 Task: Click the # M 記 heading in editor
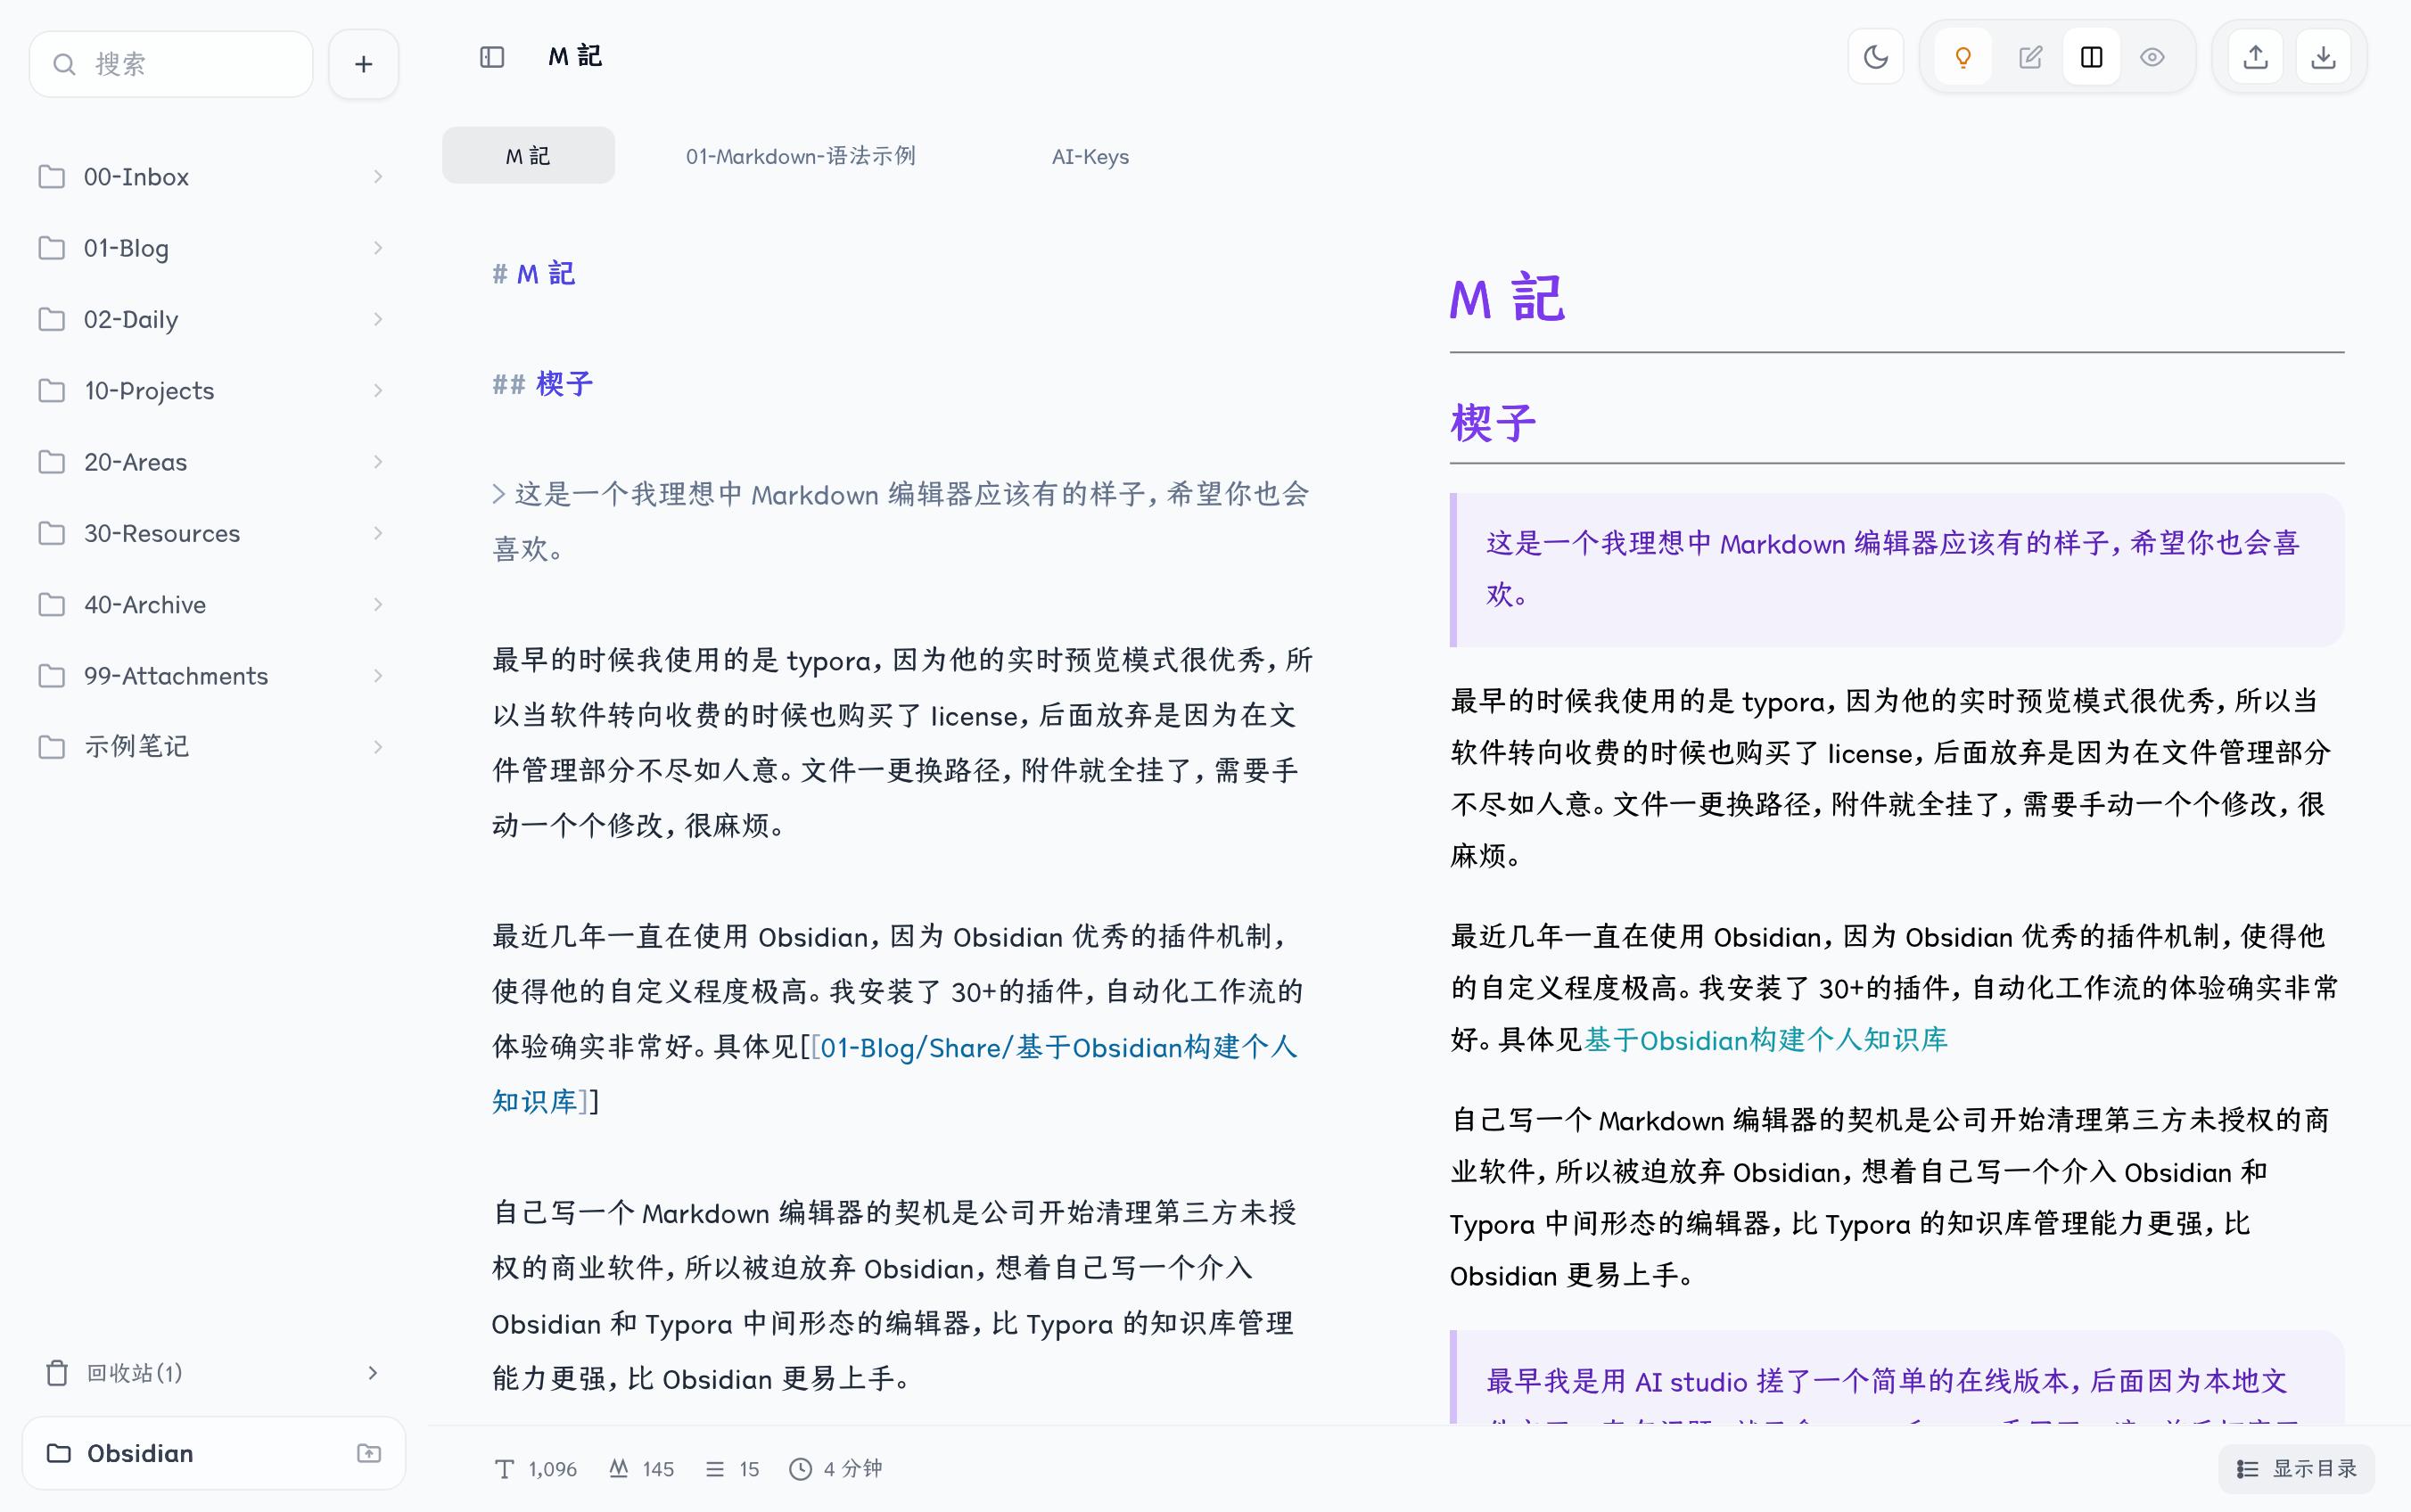point(534,274)
